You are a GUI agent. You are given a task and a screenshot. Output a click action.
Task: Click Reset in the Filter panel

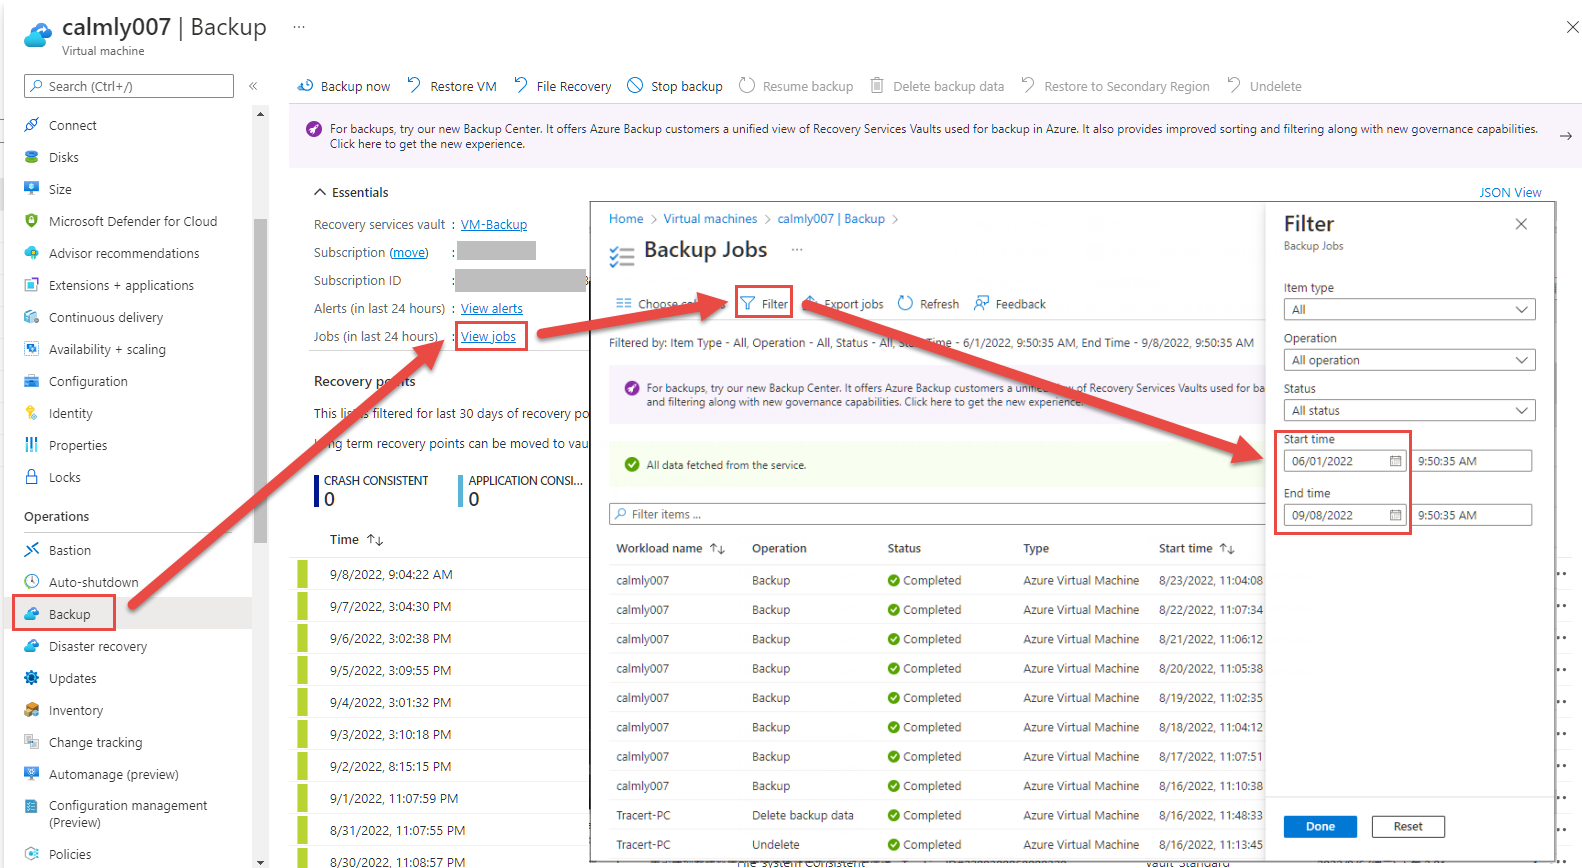(1408, 826)
